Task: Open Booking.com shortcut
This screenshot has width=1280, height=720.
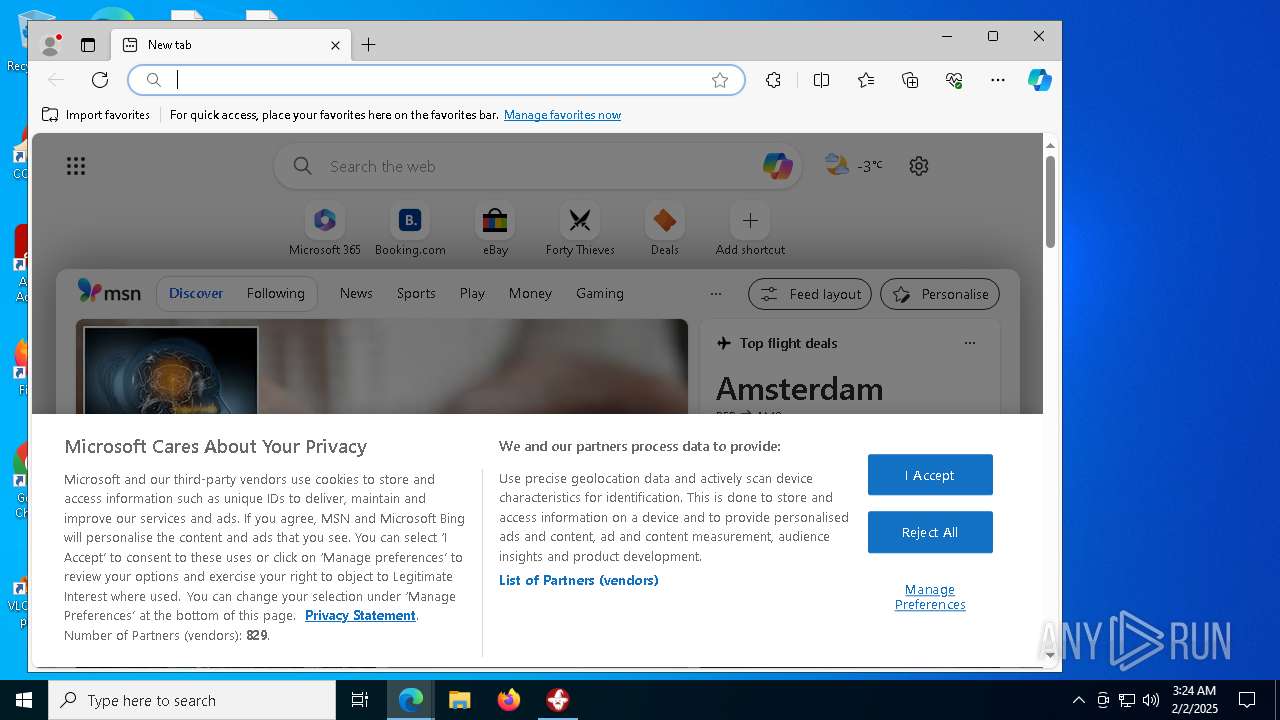Action: pos(410,230)
